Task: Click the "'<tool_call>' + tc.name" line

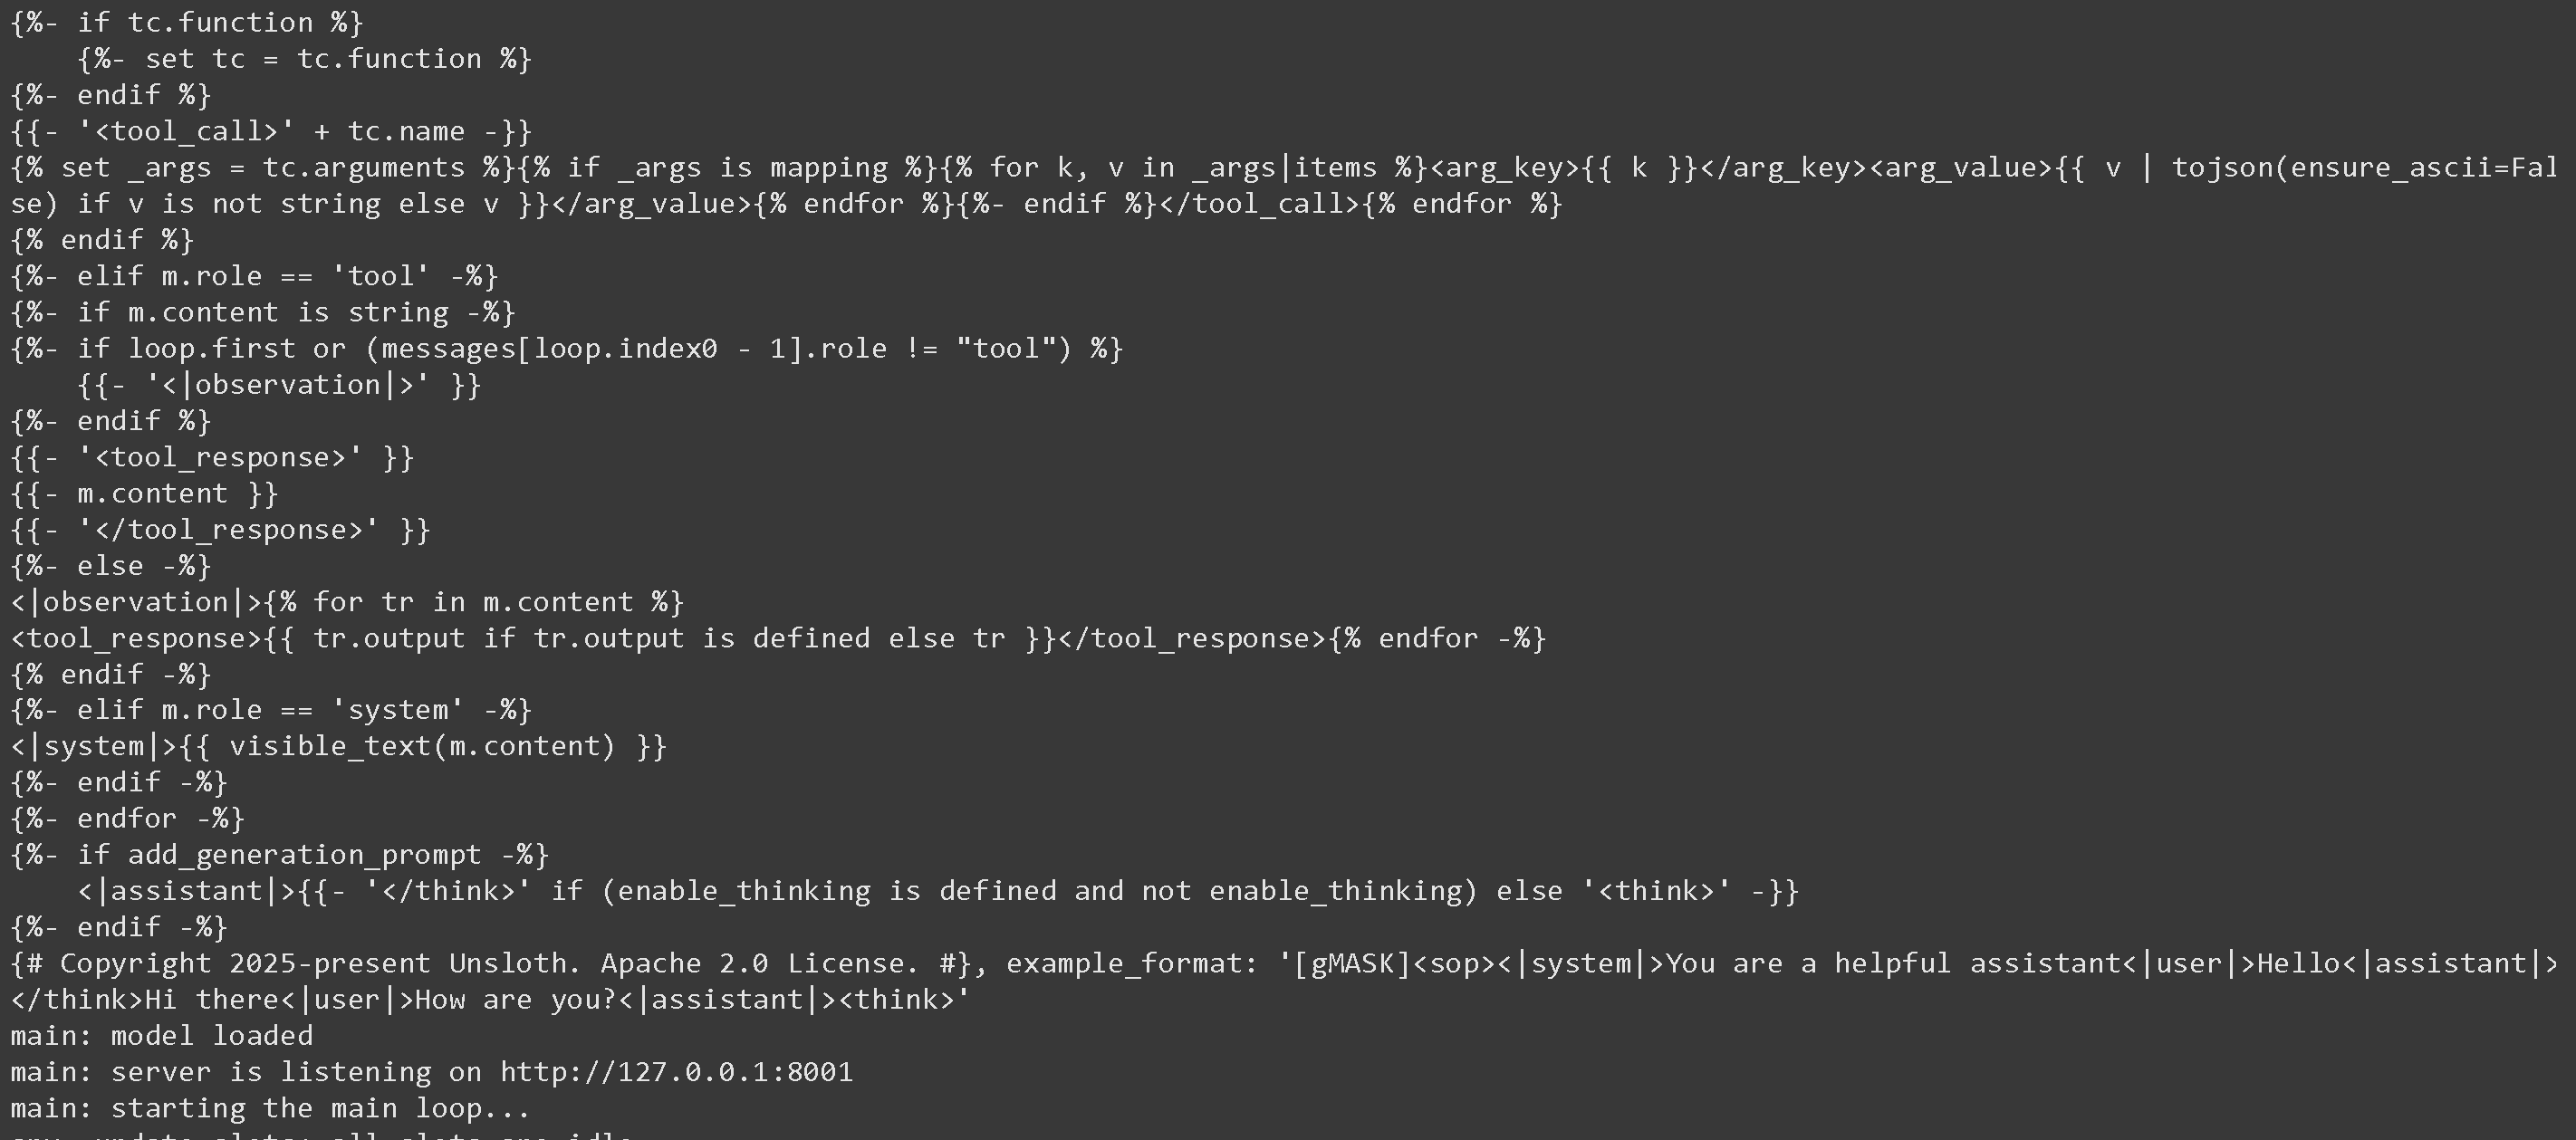Action: coord(270,132)
